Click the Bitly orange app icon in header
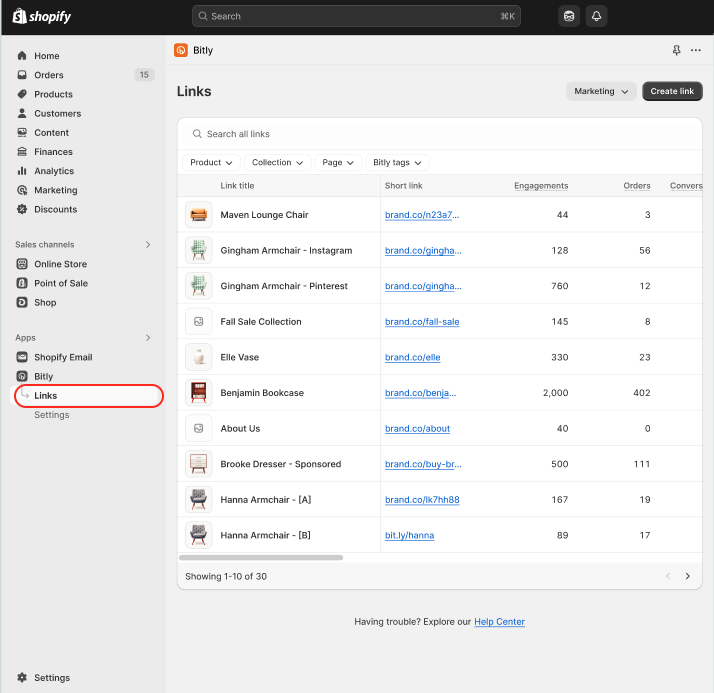The height and width of the screenshot is (693, 714). tap(181, 50)
